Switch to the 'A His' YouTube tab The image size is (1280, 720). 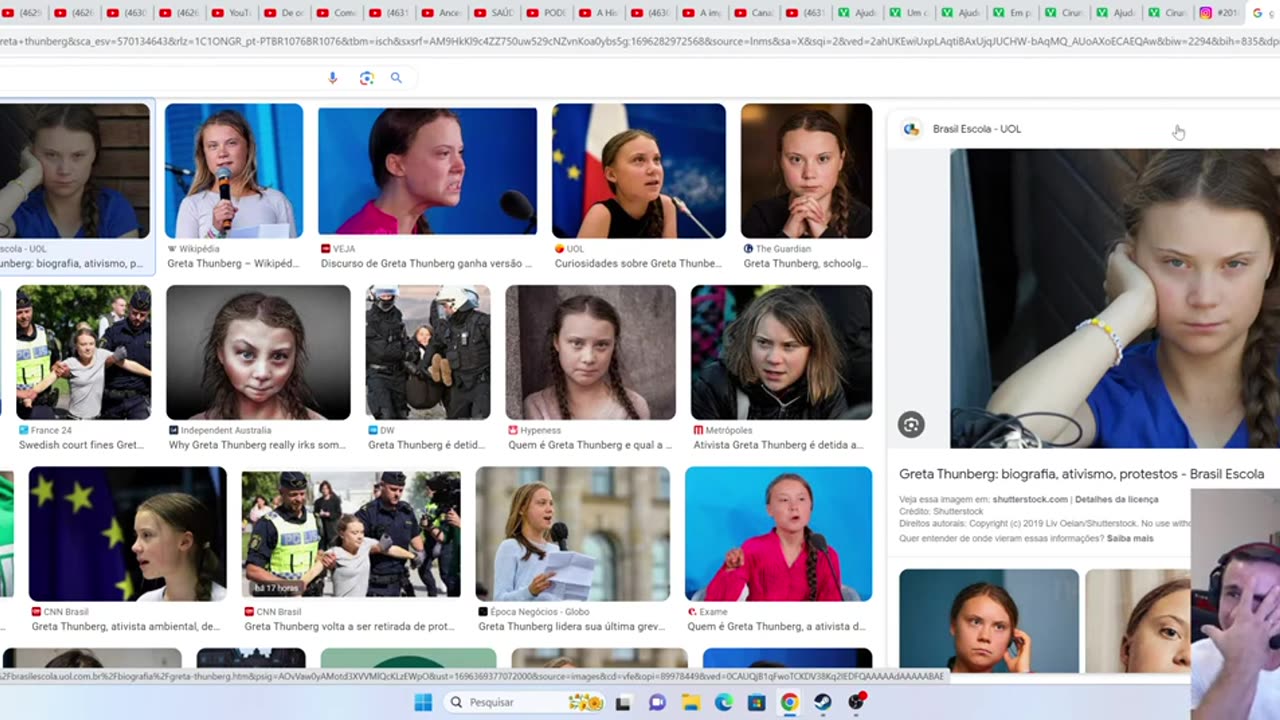[x=598, y=13]
